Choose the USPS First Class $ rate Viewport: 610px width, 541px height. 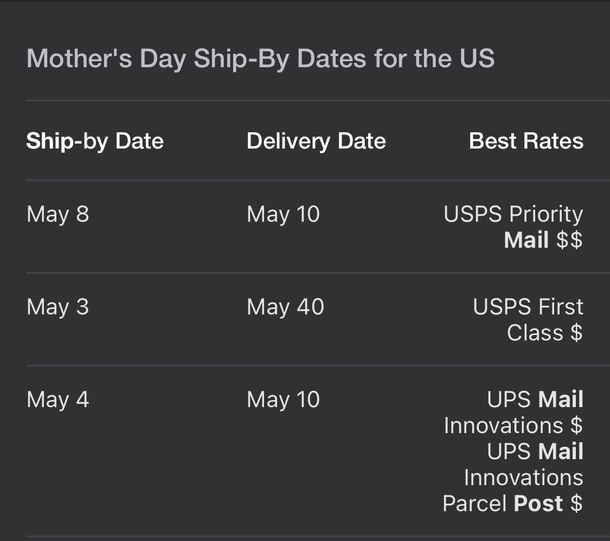point(528,320)
